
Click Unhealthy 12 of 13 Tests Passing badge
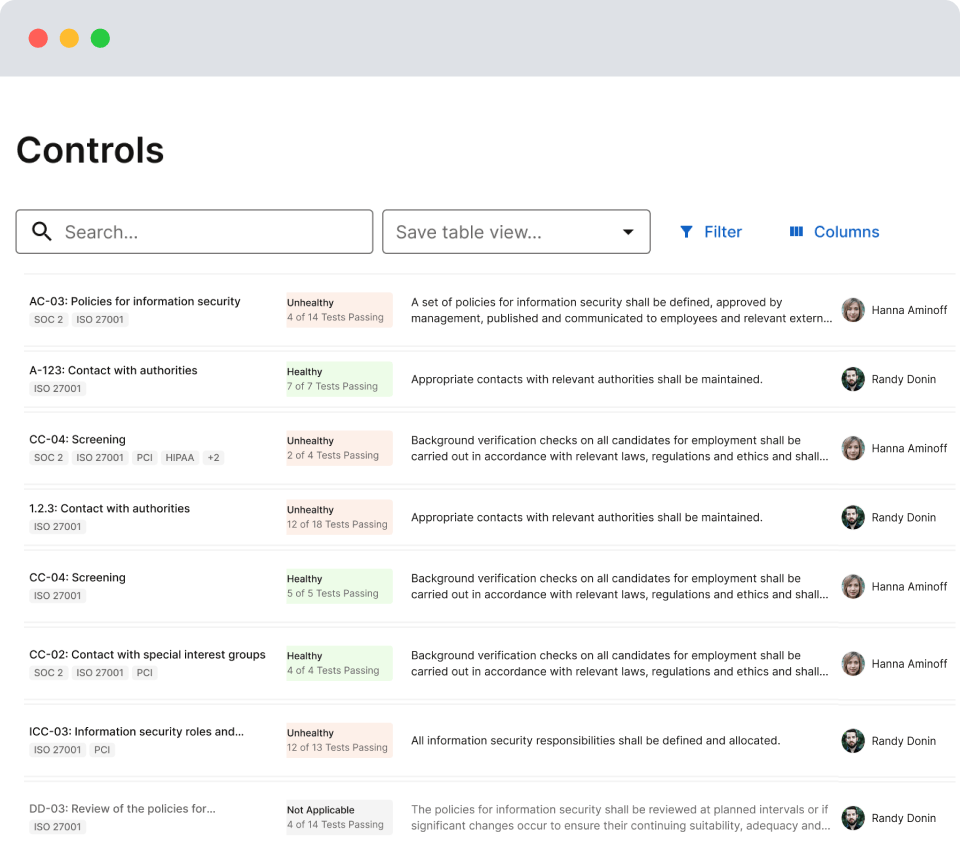point(339,741)
